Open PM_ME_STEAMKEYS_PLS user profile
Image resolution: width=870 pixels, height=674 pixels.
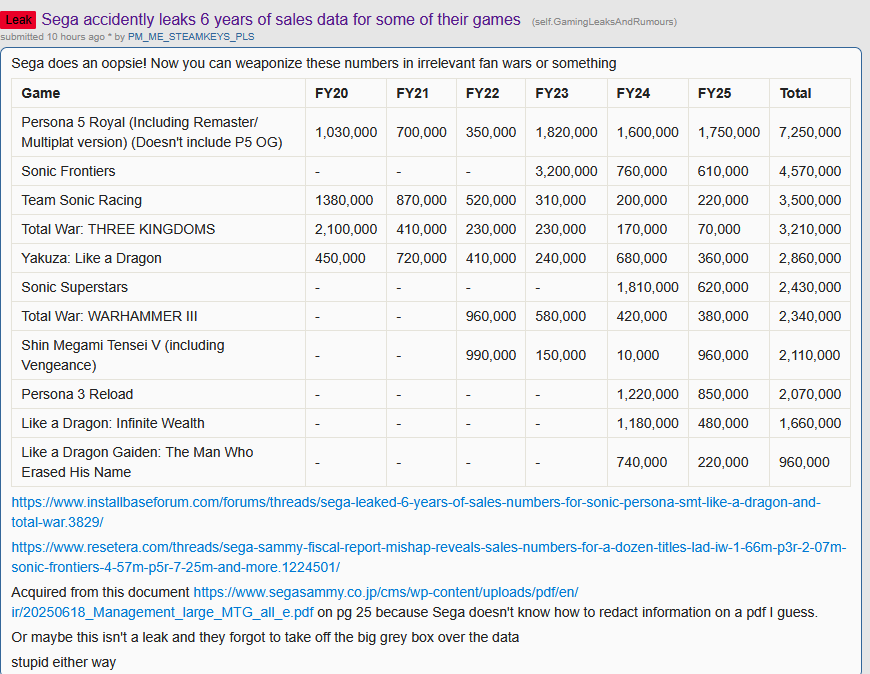191,37
